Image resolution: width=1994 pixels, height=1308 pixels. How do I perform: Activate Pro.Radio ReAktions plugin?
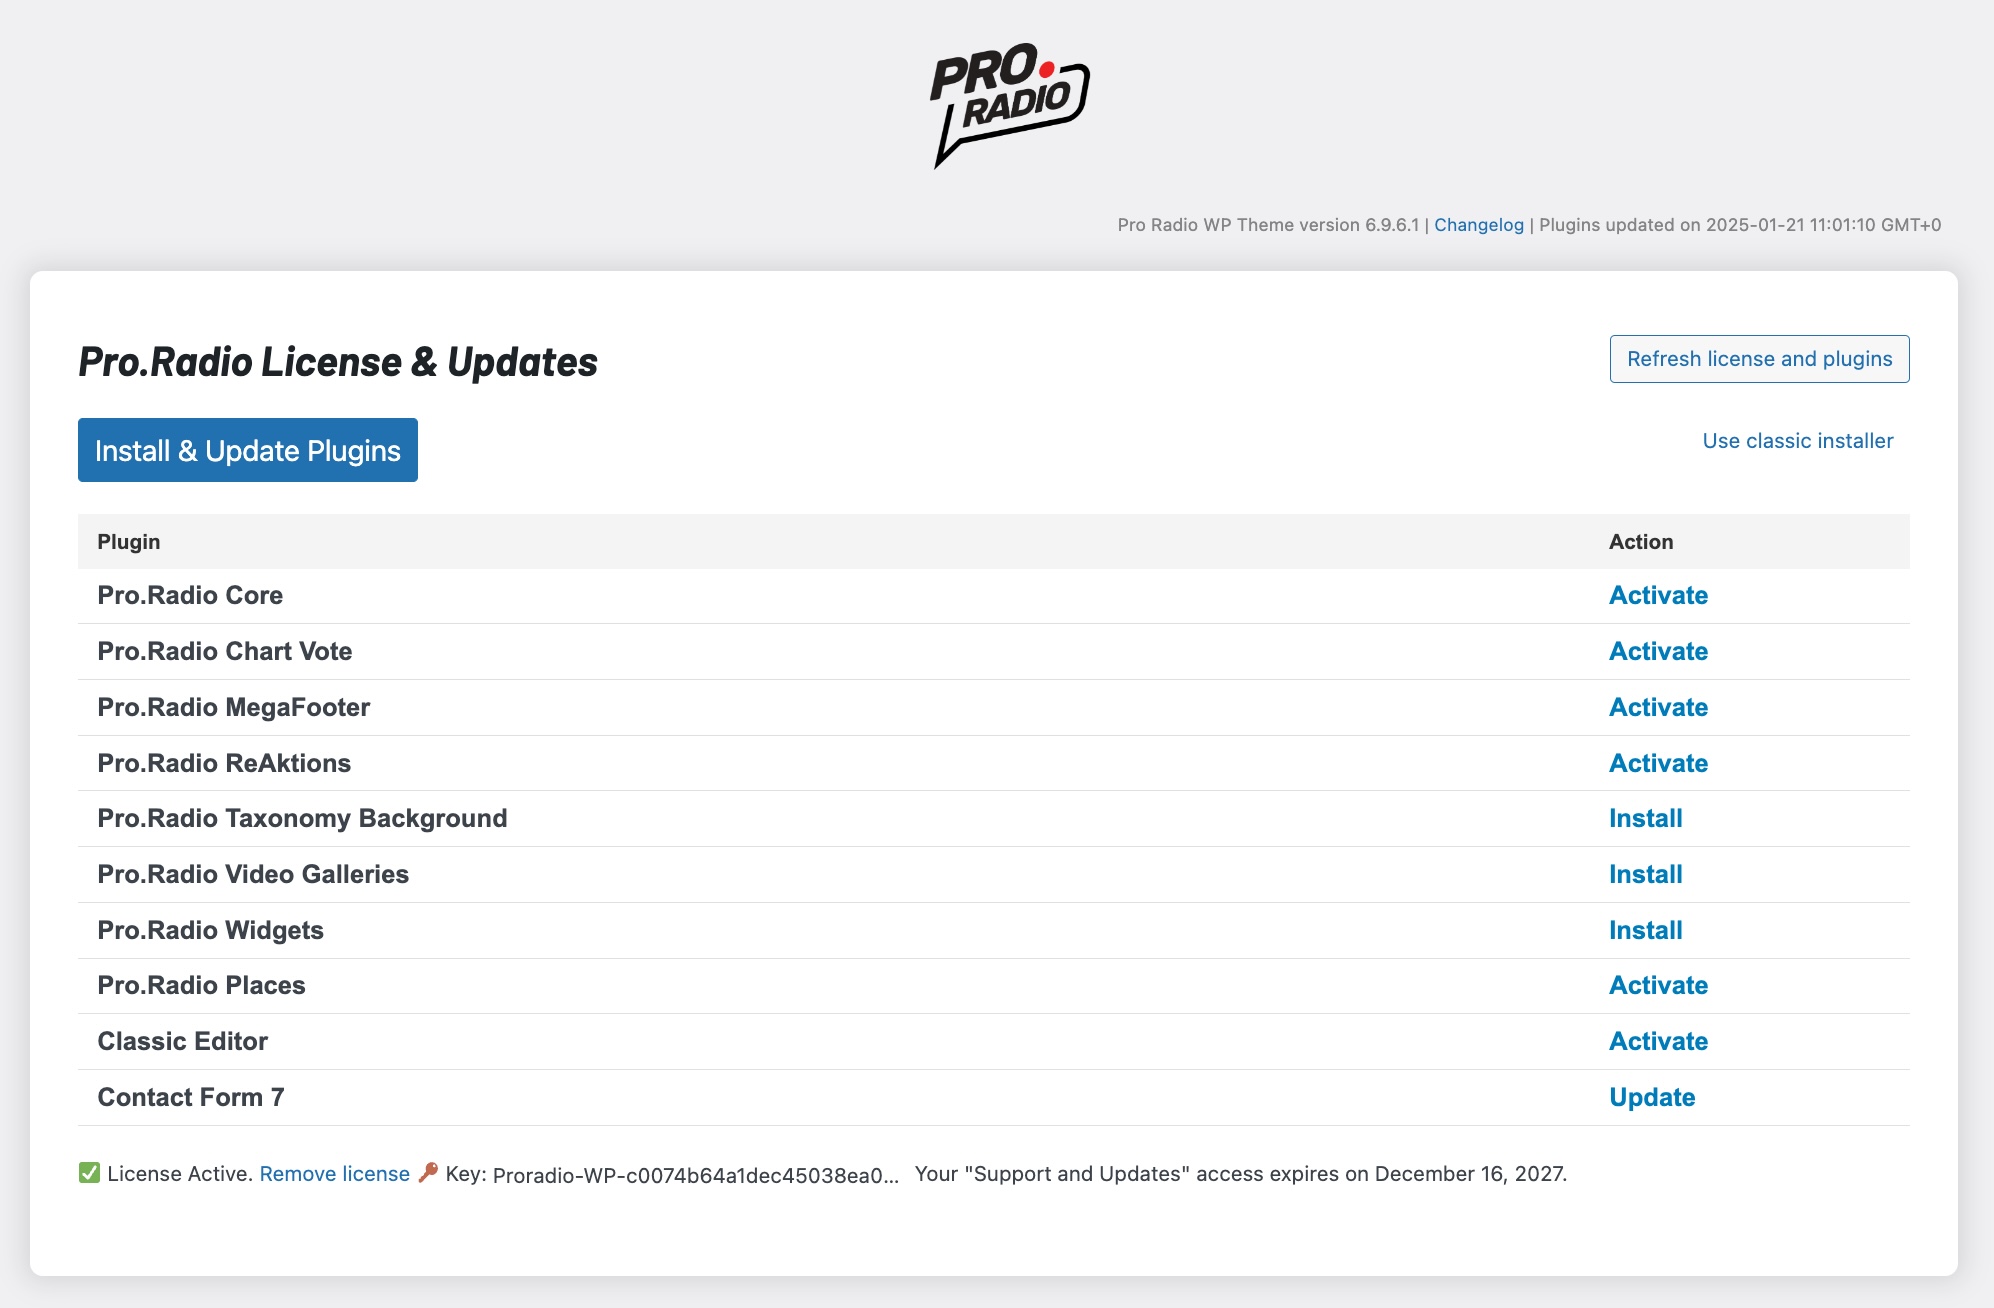click(1657, 764)
